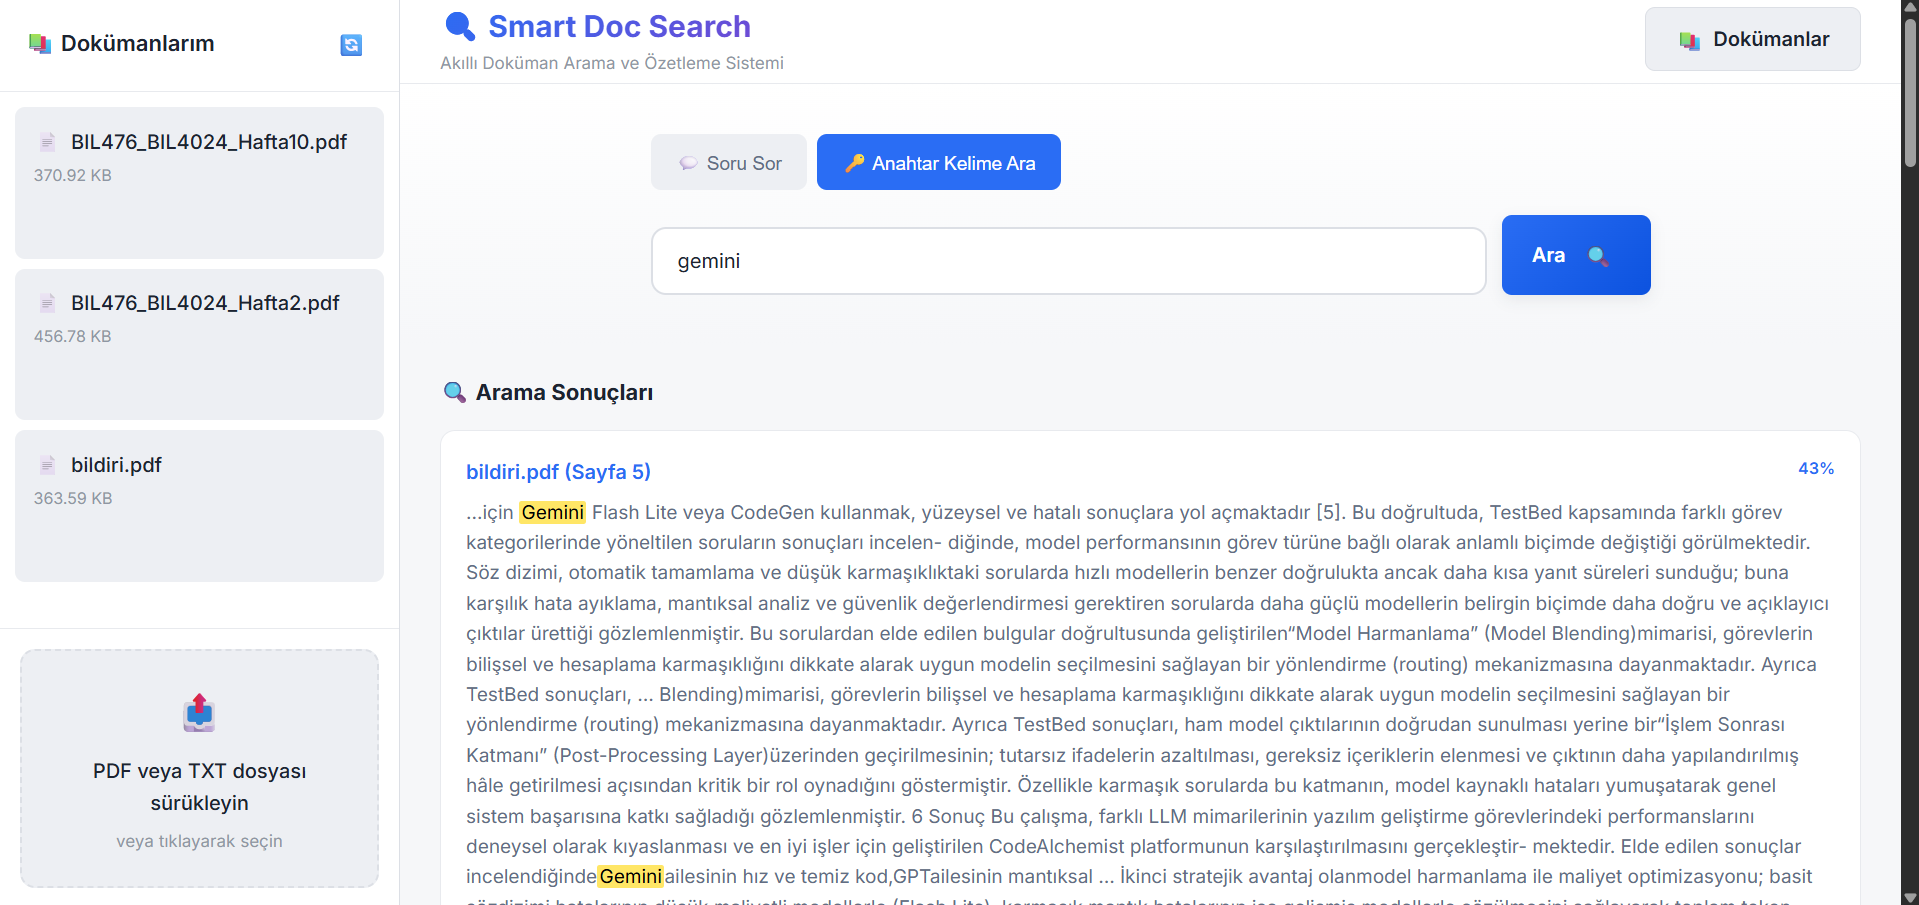Click the key icon on Anahtar Kelime Ara

click(855, 163)
